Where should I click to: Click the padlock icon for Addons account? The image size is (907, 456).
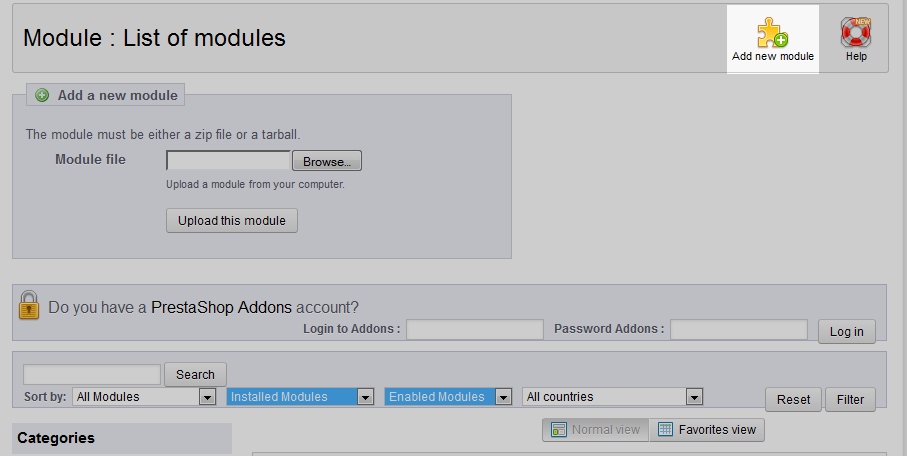29,305
